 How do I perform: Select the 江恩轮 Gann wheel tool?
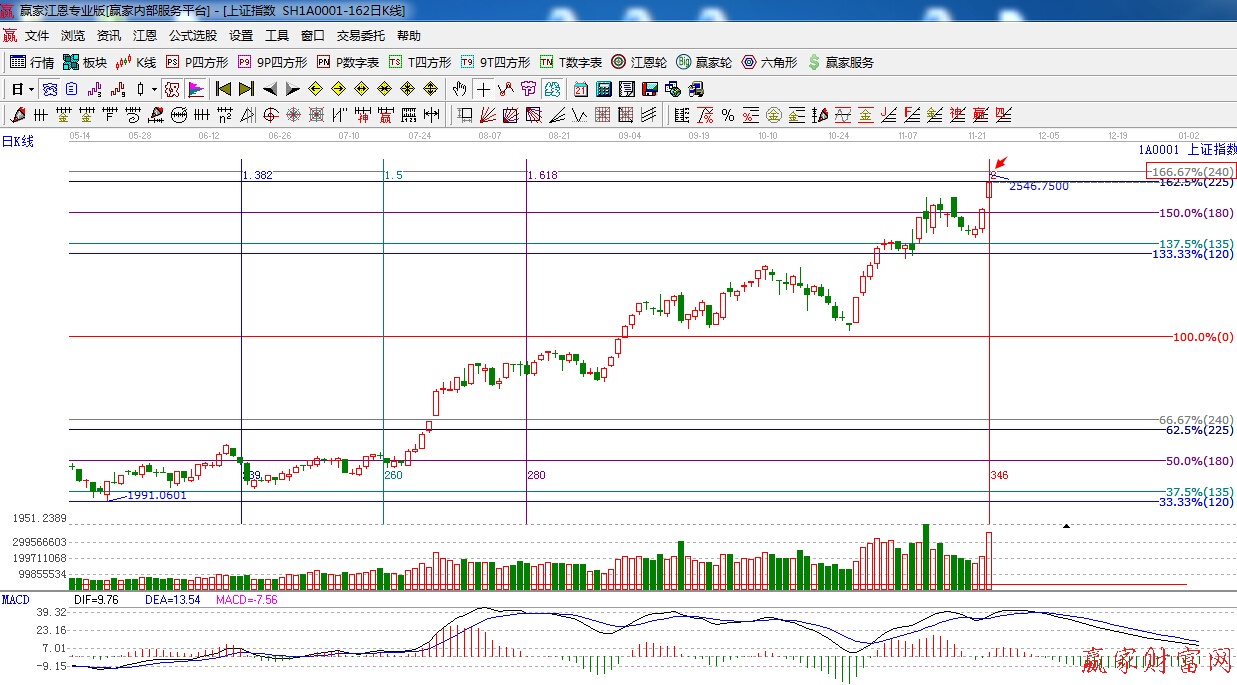639,62
